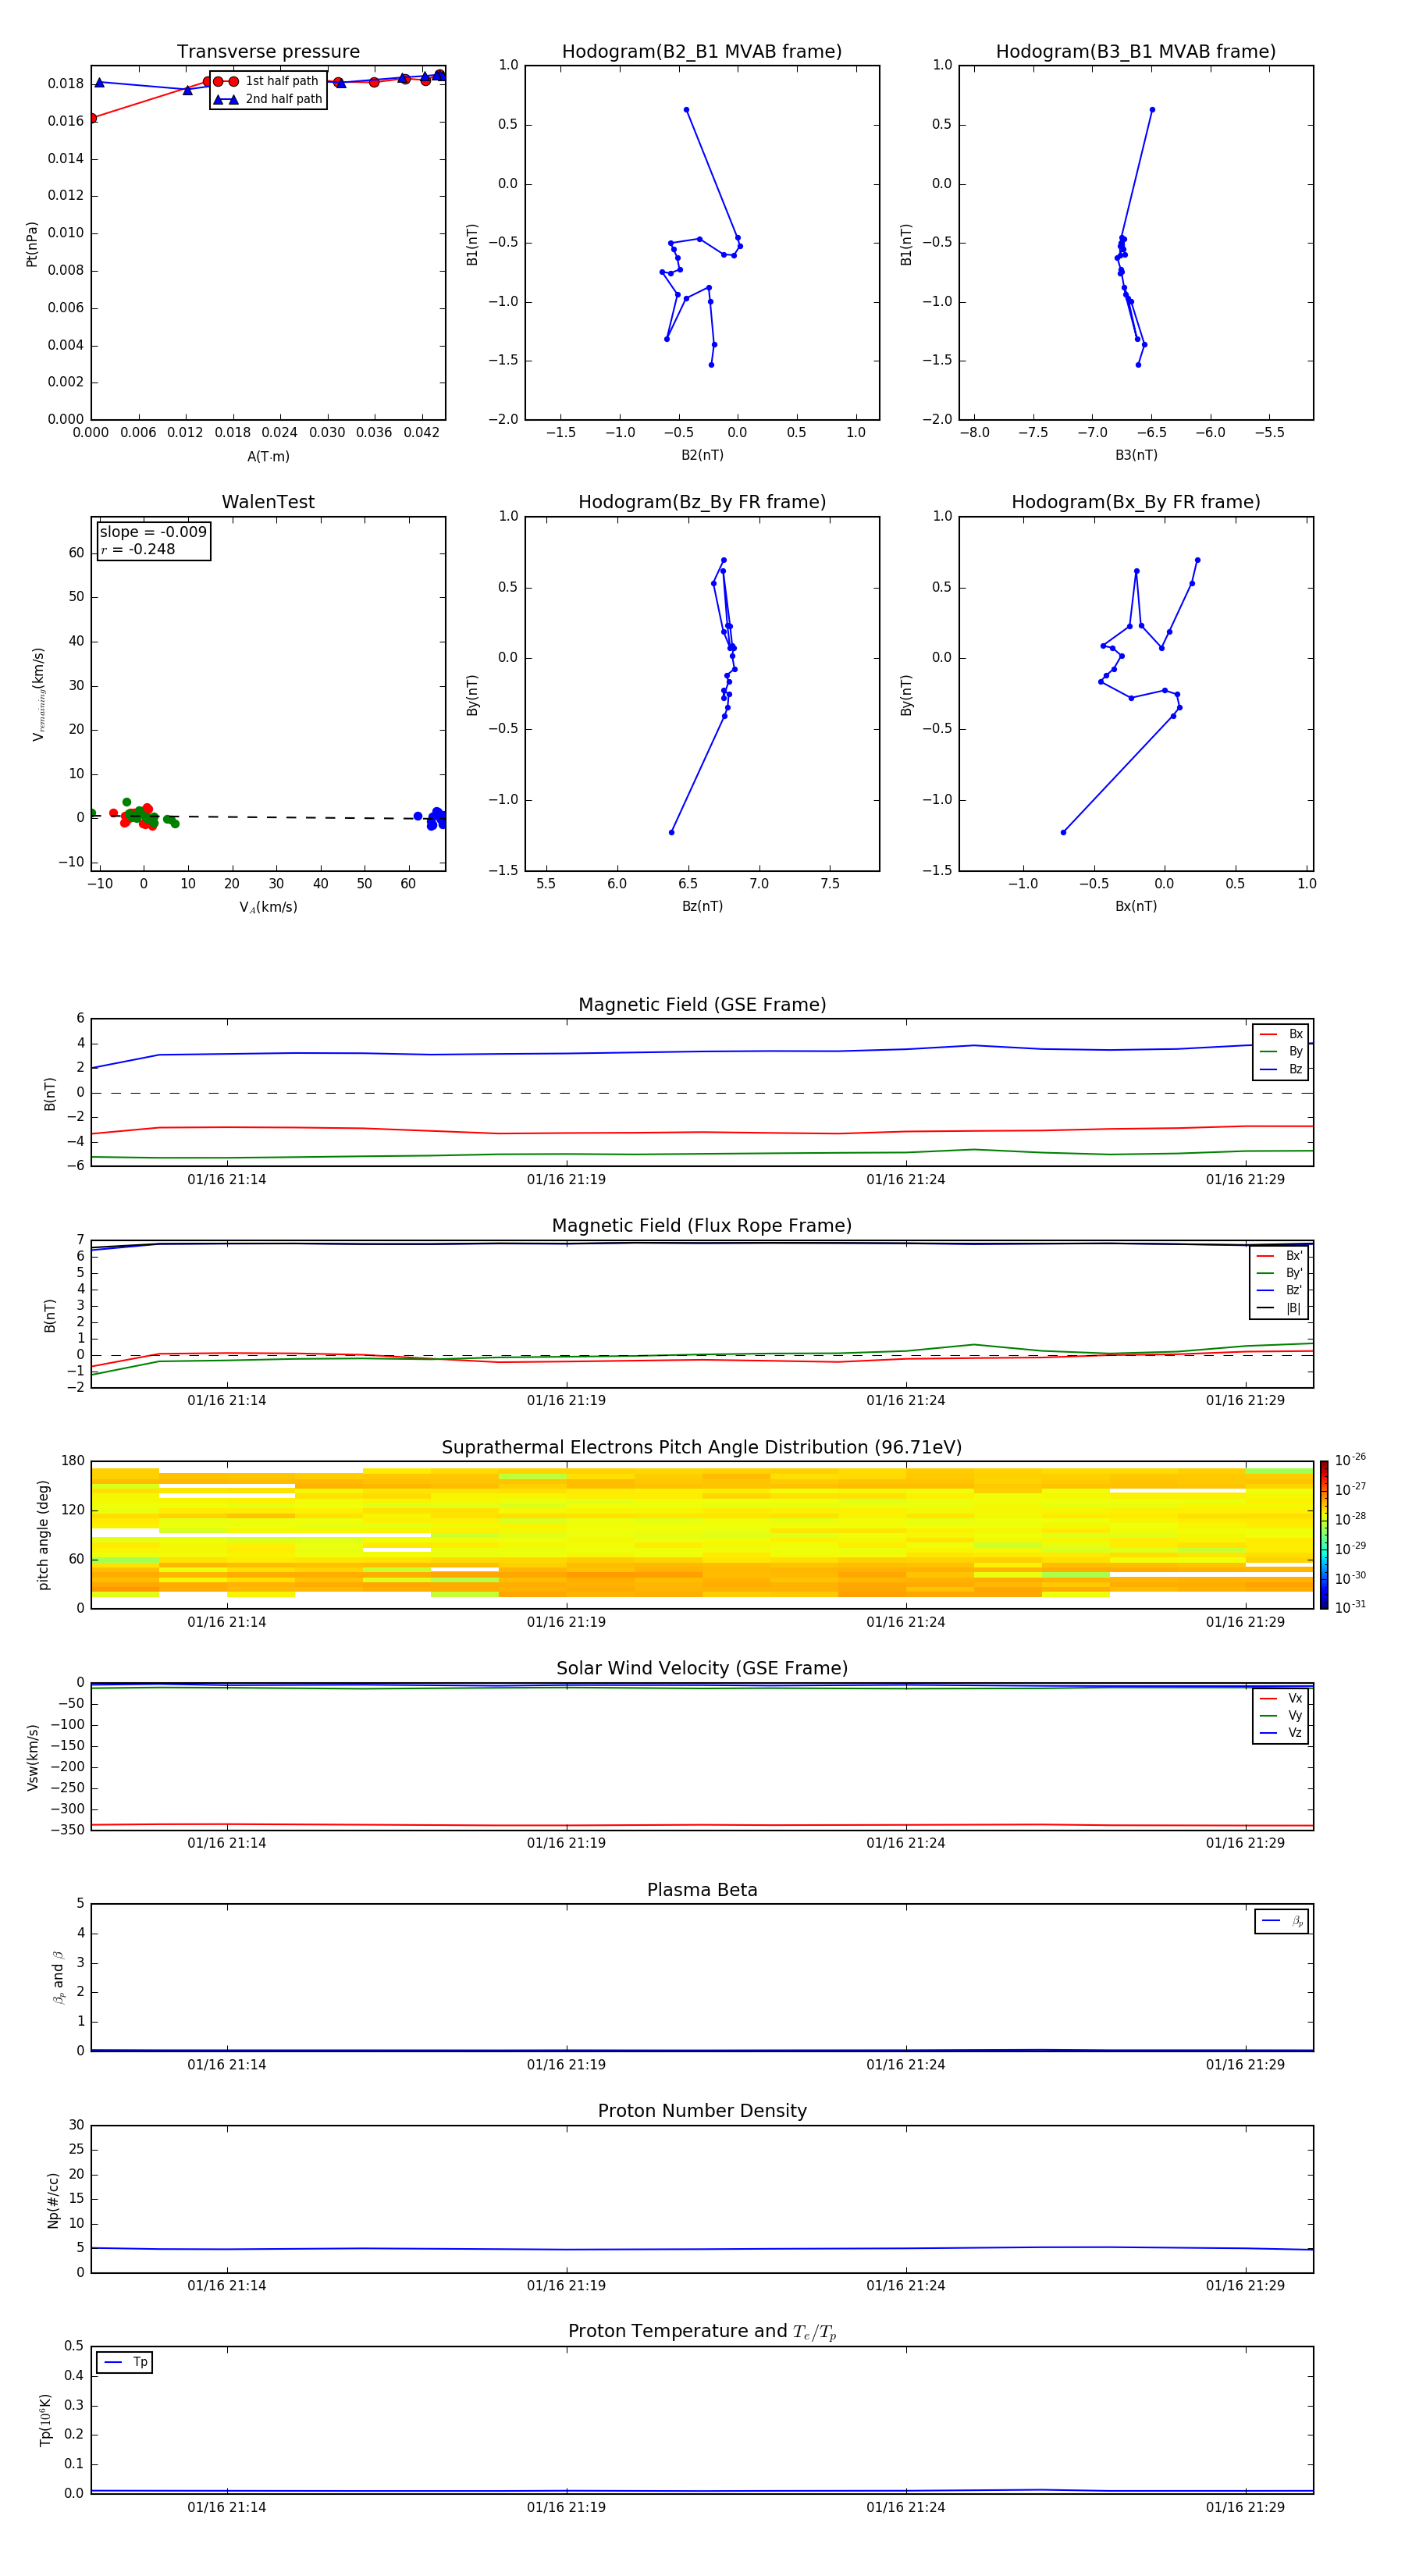Click the "Bz(nT)" x-axis label

tap(702, 906)
